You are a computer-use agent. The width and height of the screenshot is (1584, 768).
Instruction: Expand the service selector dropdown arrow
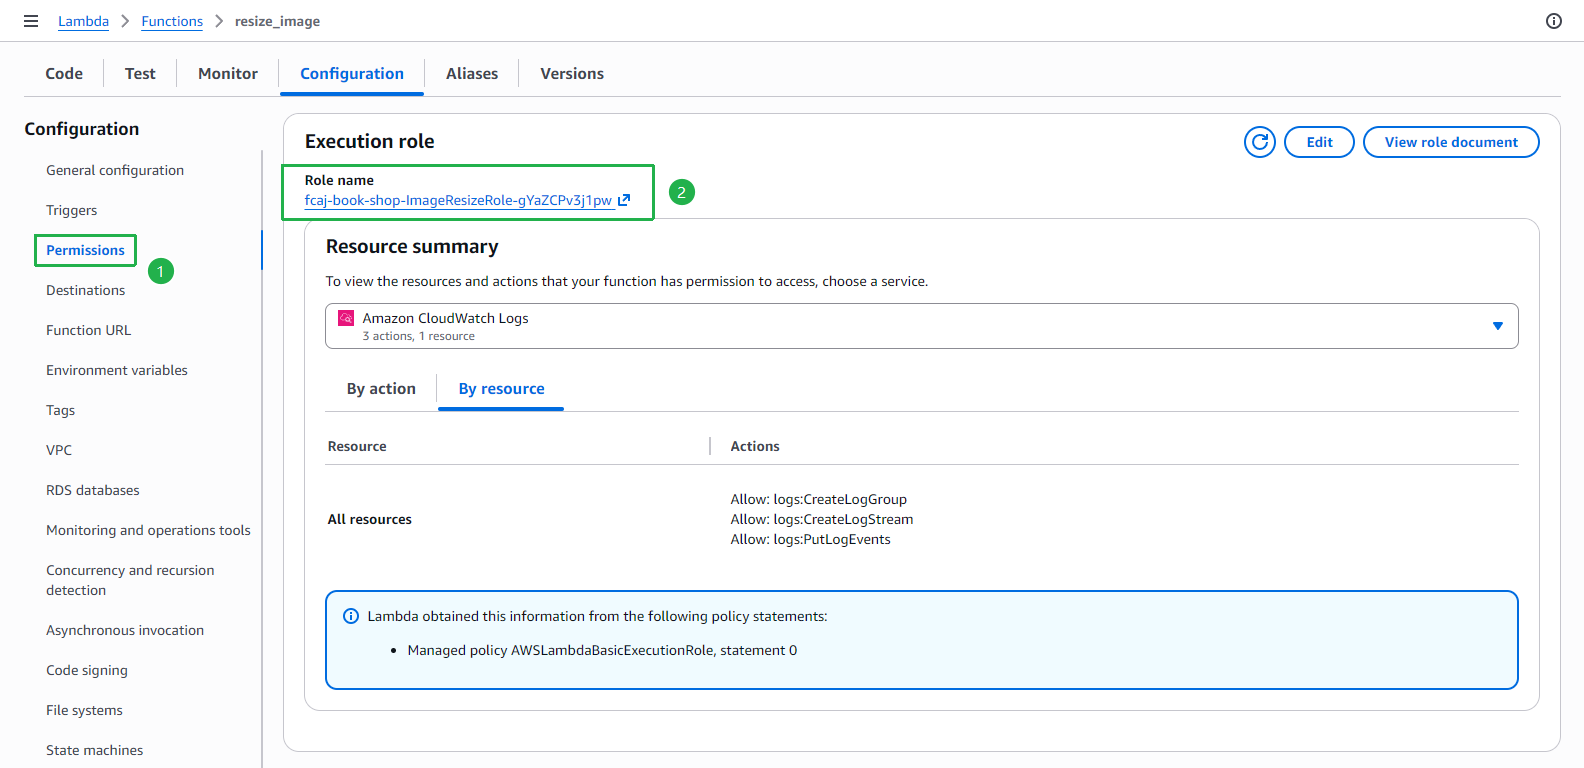point(1498,326)
